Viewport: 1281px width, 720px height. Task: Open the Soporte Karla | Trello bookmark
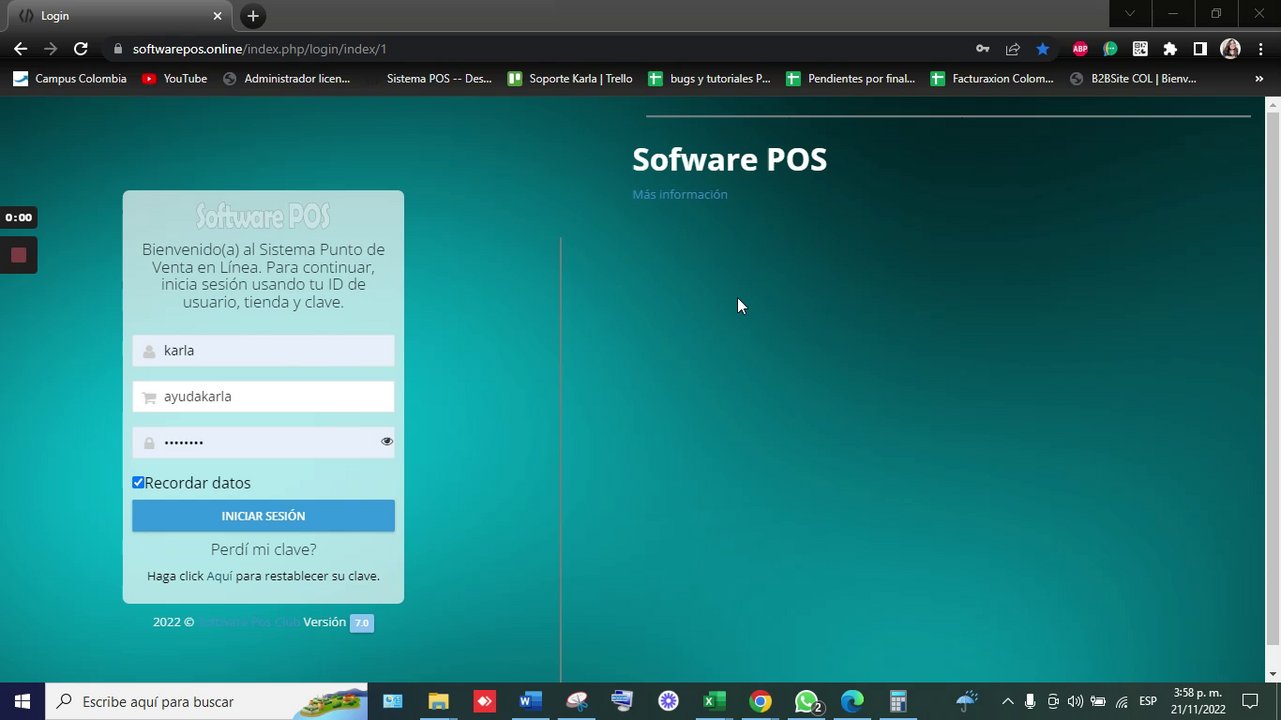pyautogui.click(x=571, y=78)
